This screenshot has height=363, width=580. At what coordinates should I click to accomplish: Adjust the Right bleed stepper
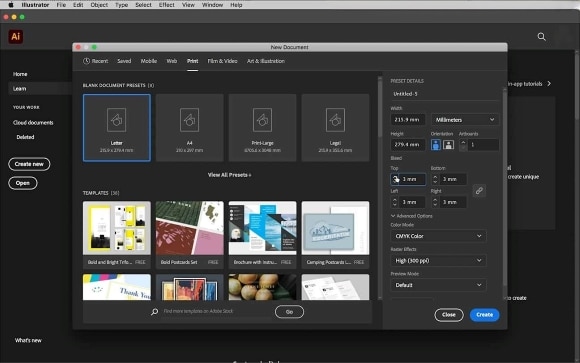tap(435, 202)
